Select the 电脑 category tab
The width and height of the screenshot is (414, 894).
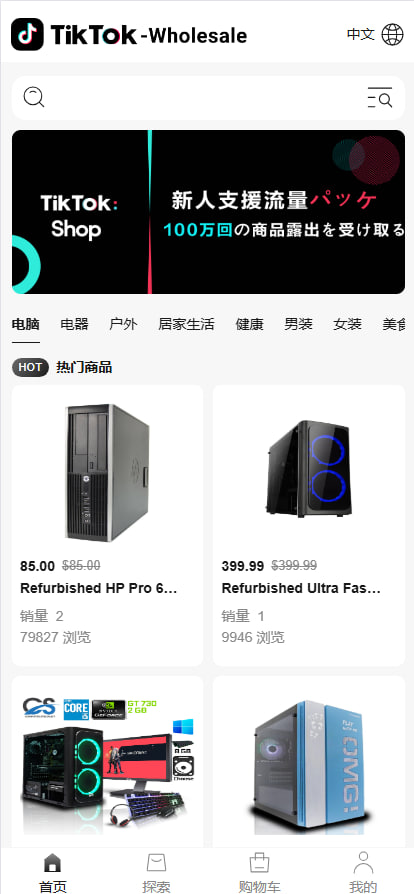coord(26,324)
